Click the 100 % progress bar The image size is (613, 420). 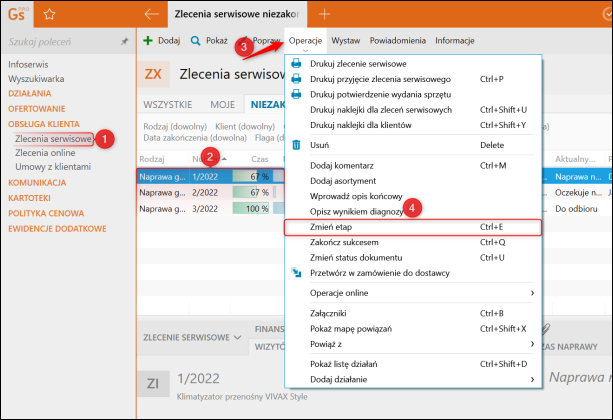[251, 209]
